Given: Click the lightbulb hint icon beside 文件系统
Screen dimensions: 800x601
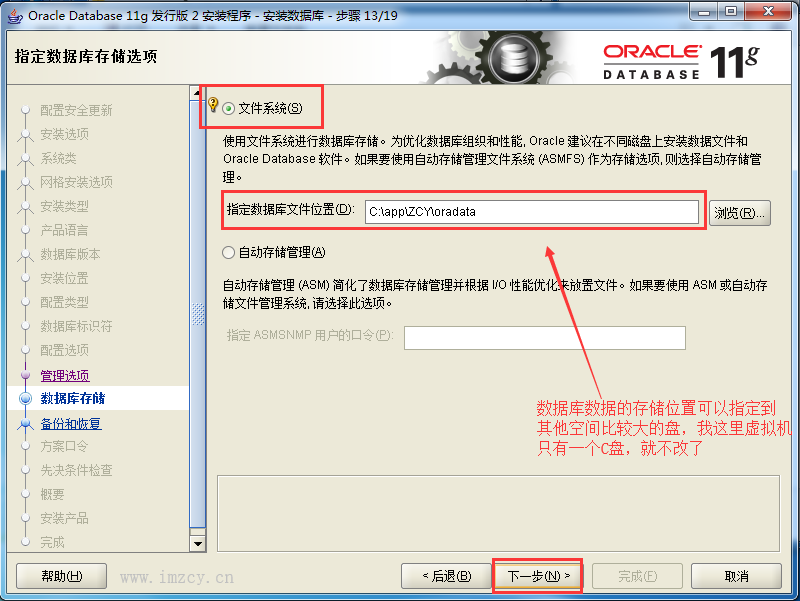Looking at the screenshot, I should pos(213,105).
